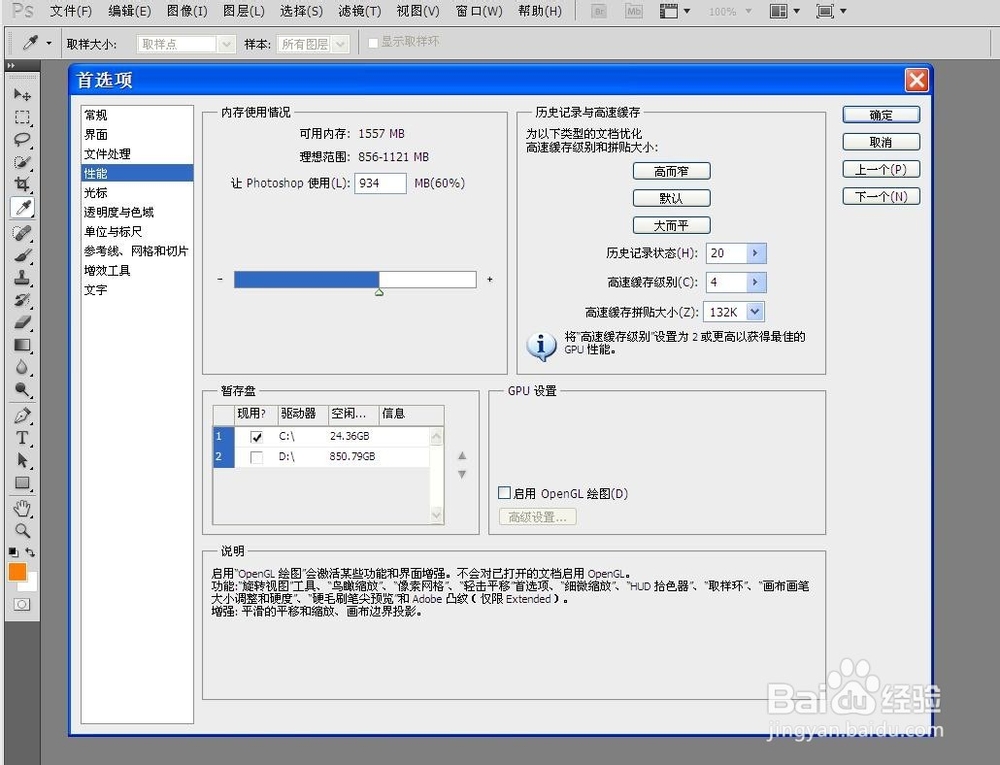Image resolution: width=1000 pixels, height=765 pixels.
Task: Select the Type tool
Action: pyautogui.click(x=22, y=438)
